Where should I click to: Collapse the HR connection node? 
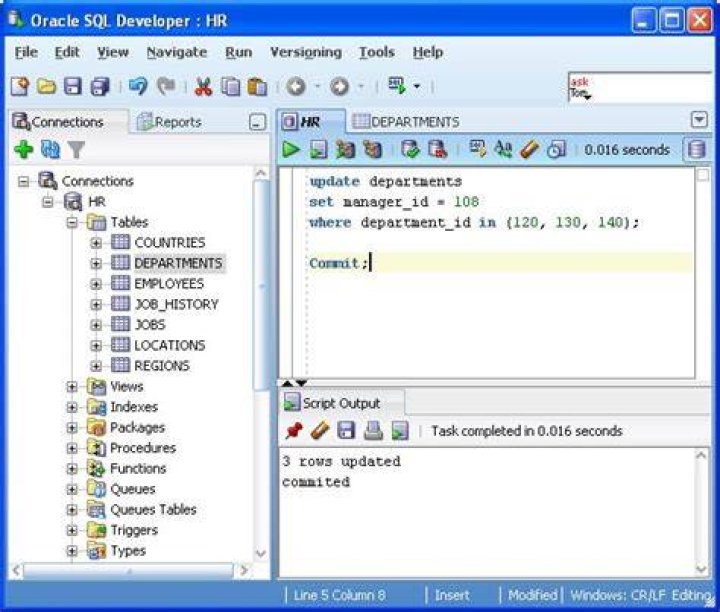tap(48, 202)
